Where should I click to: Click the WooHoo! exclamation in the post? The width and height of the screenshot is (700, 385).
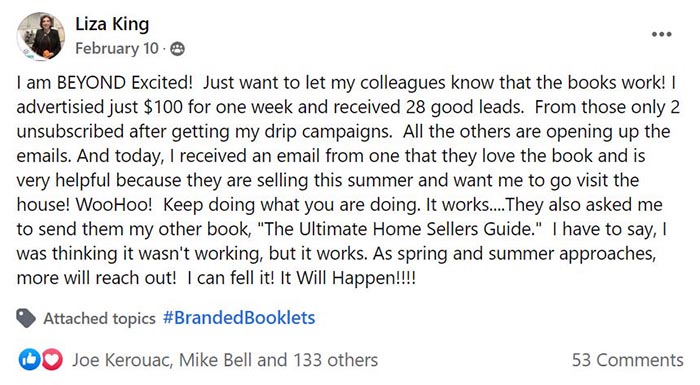(x=114, y=205)
